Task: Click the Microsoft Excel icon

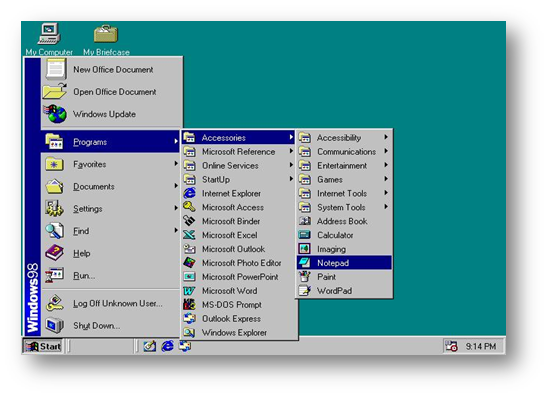Action: [189, 235]
